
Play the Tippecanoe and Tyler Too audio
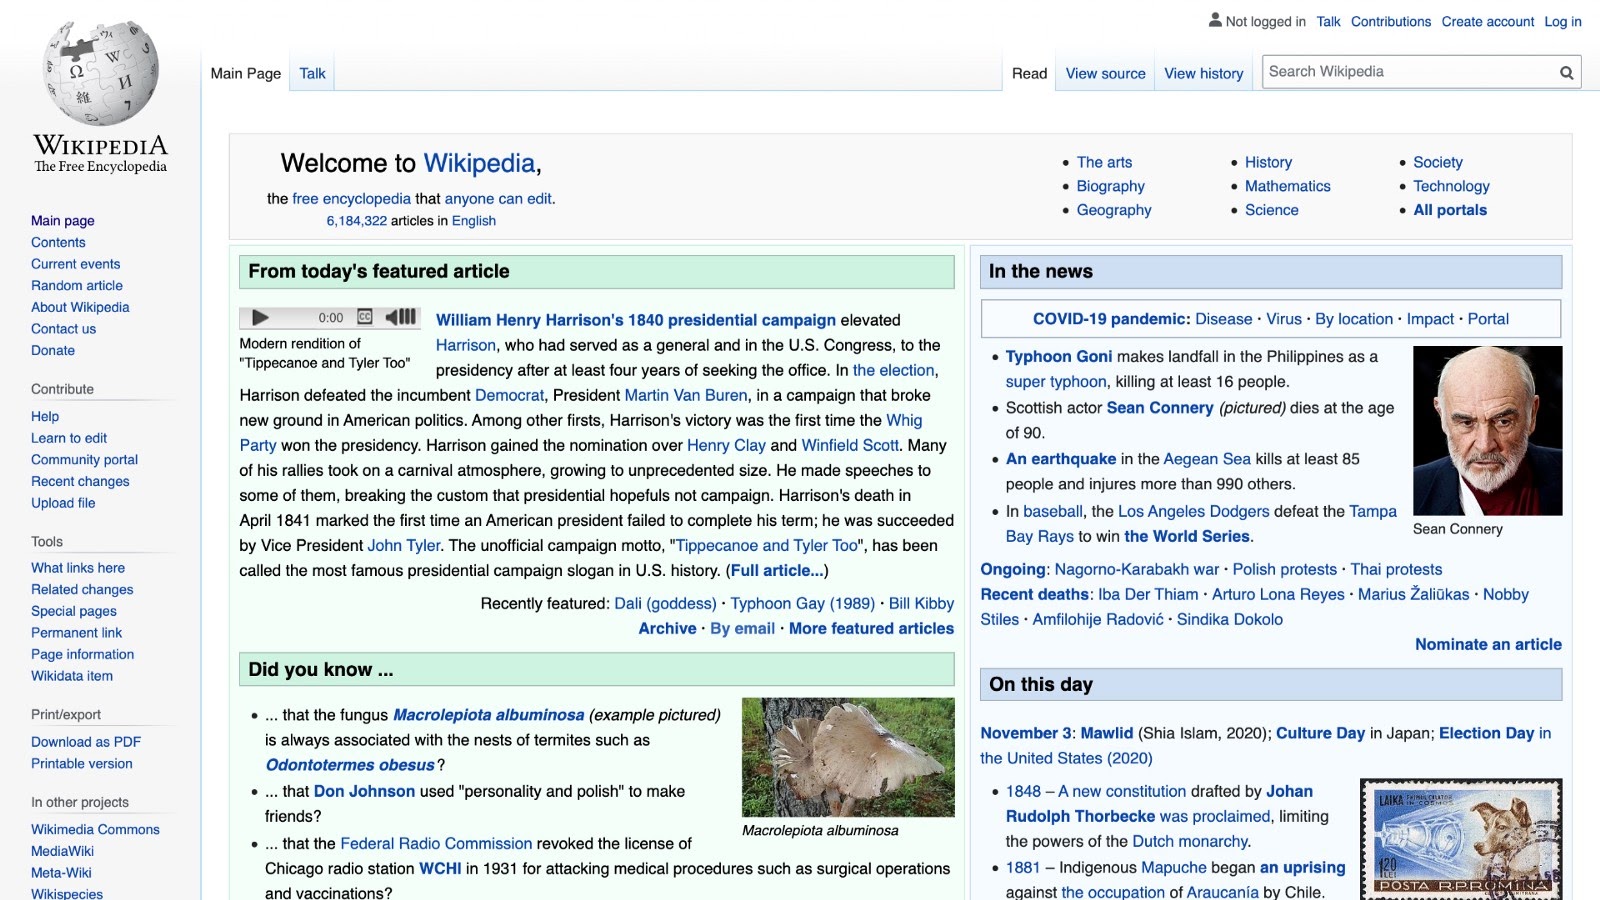pos(260,317)
